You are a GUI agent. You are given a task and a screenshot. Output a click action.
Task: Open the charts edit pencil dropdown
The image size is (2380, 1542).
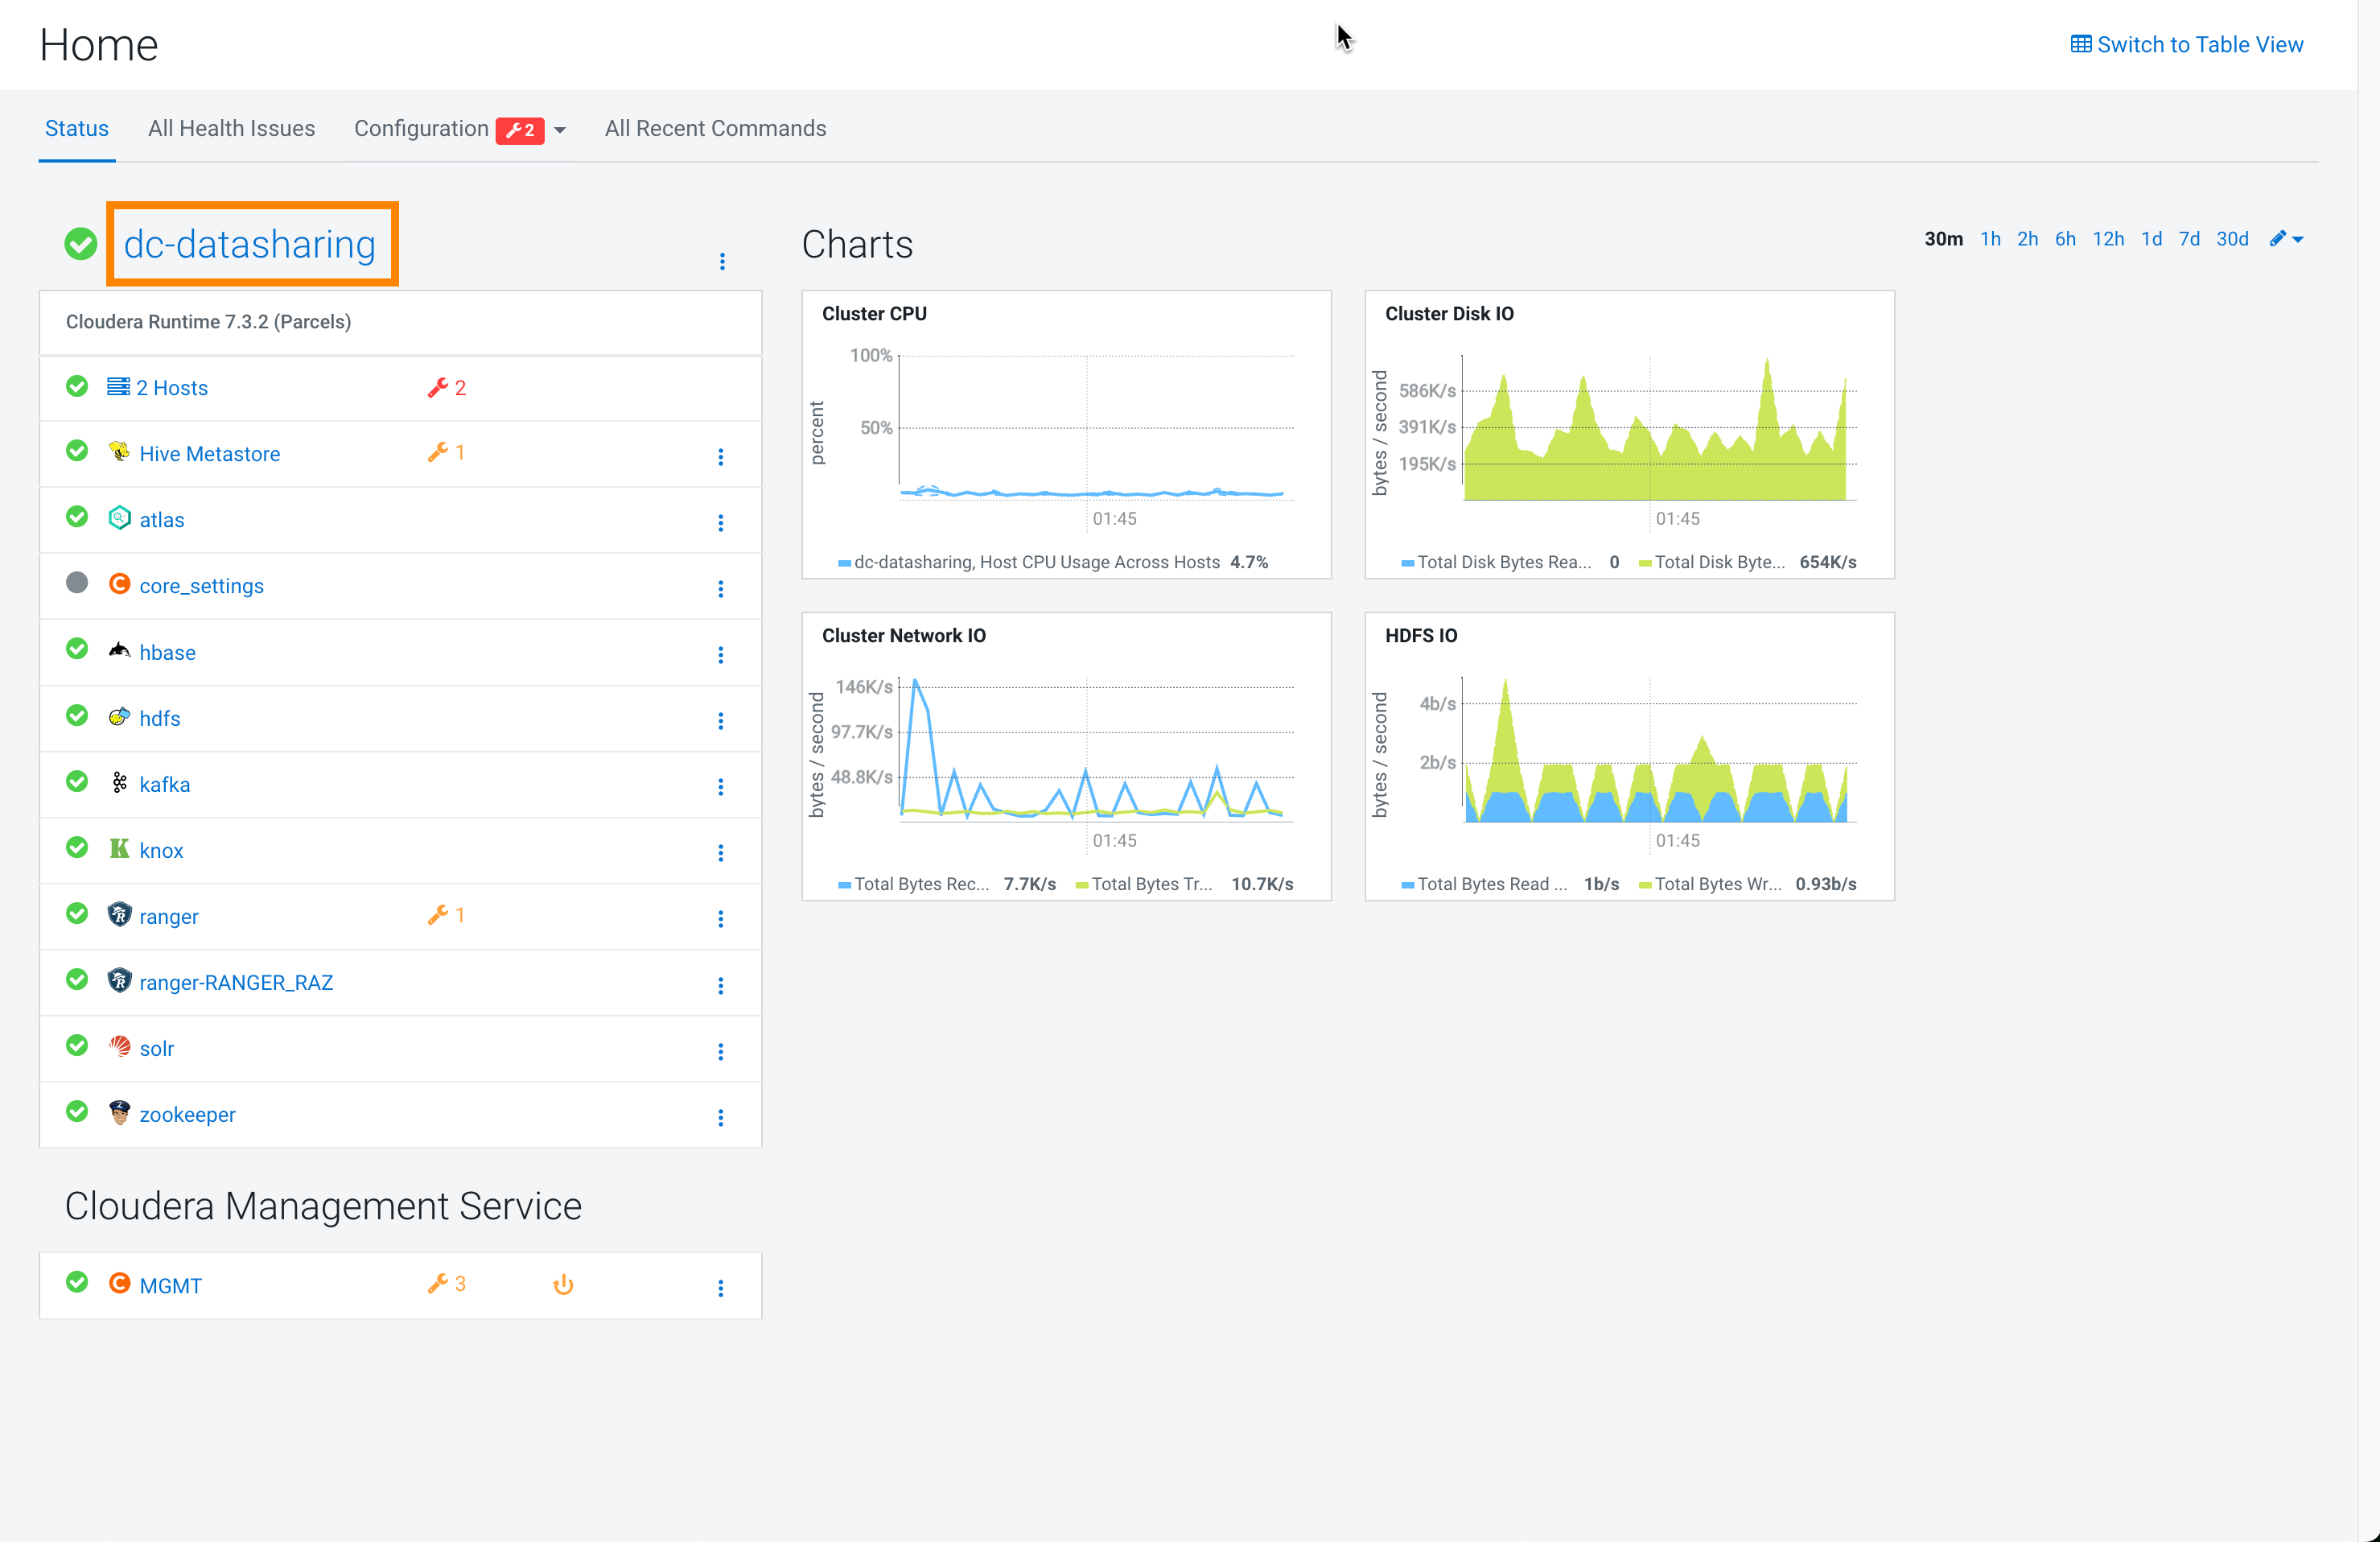click(x=2286, y=239)
